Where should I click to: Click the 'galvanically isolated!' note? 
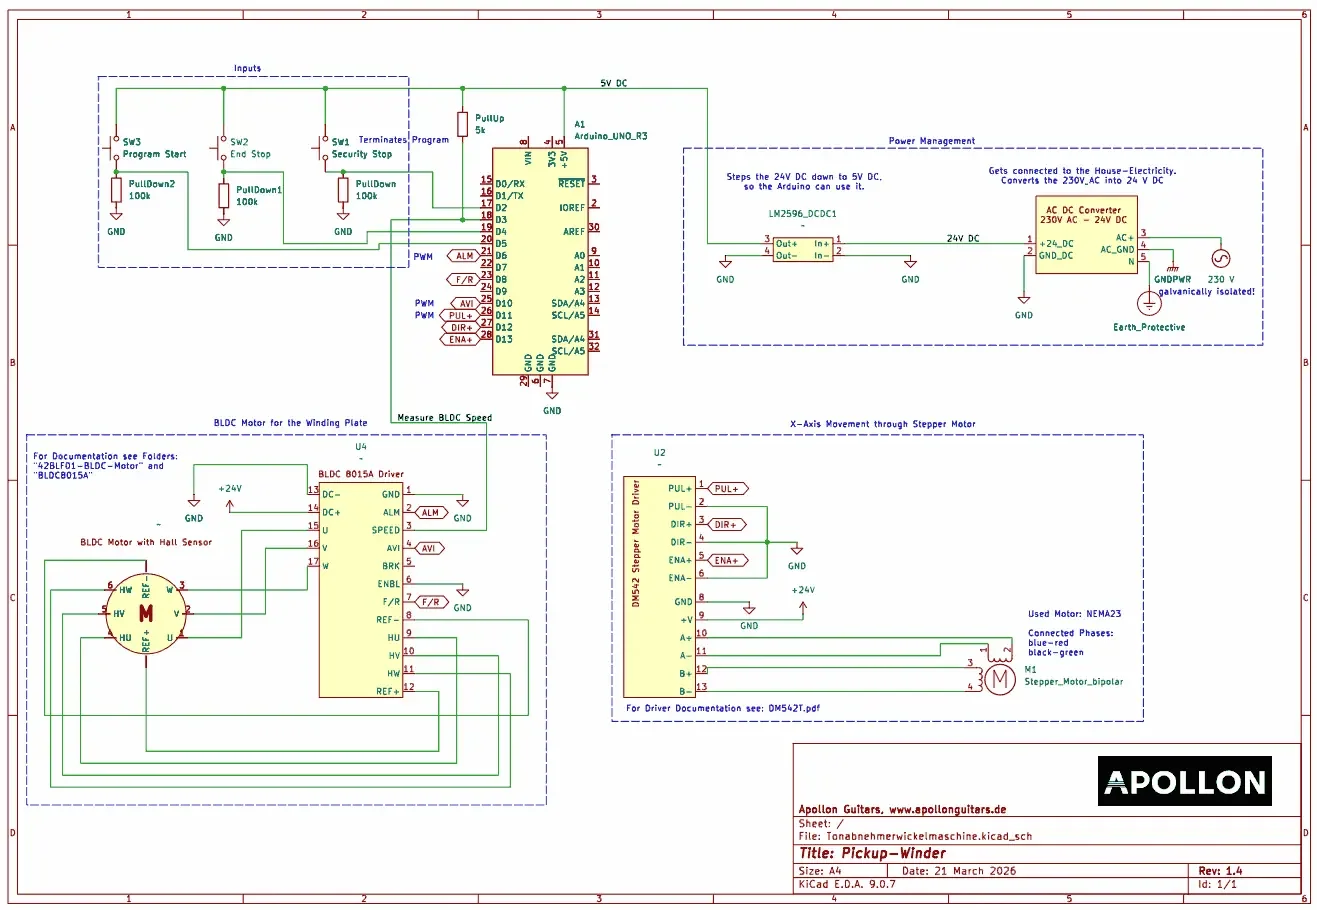[1206, 292]
